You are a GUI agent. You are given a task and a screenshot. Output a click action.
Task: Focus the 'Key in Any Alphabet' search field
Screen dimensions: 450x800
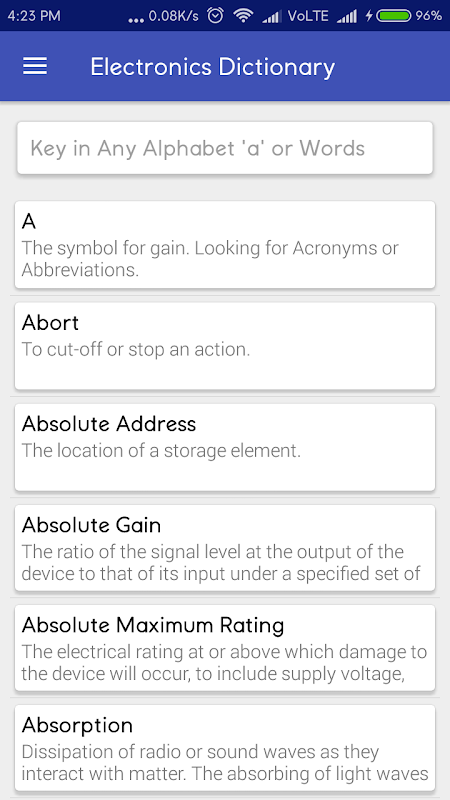[225, 148]
